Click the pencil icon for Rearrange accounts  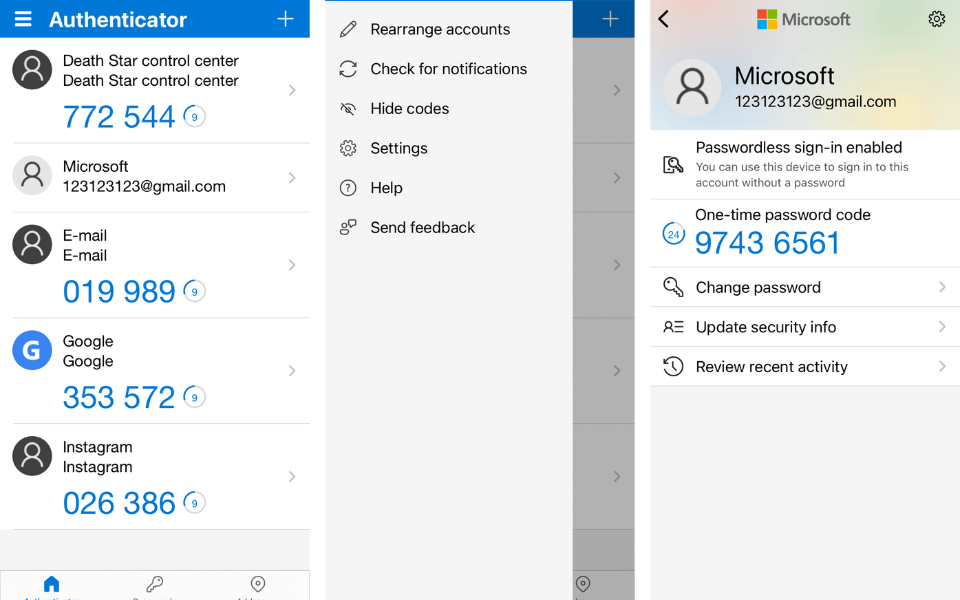(348, 29)
